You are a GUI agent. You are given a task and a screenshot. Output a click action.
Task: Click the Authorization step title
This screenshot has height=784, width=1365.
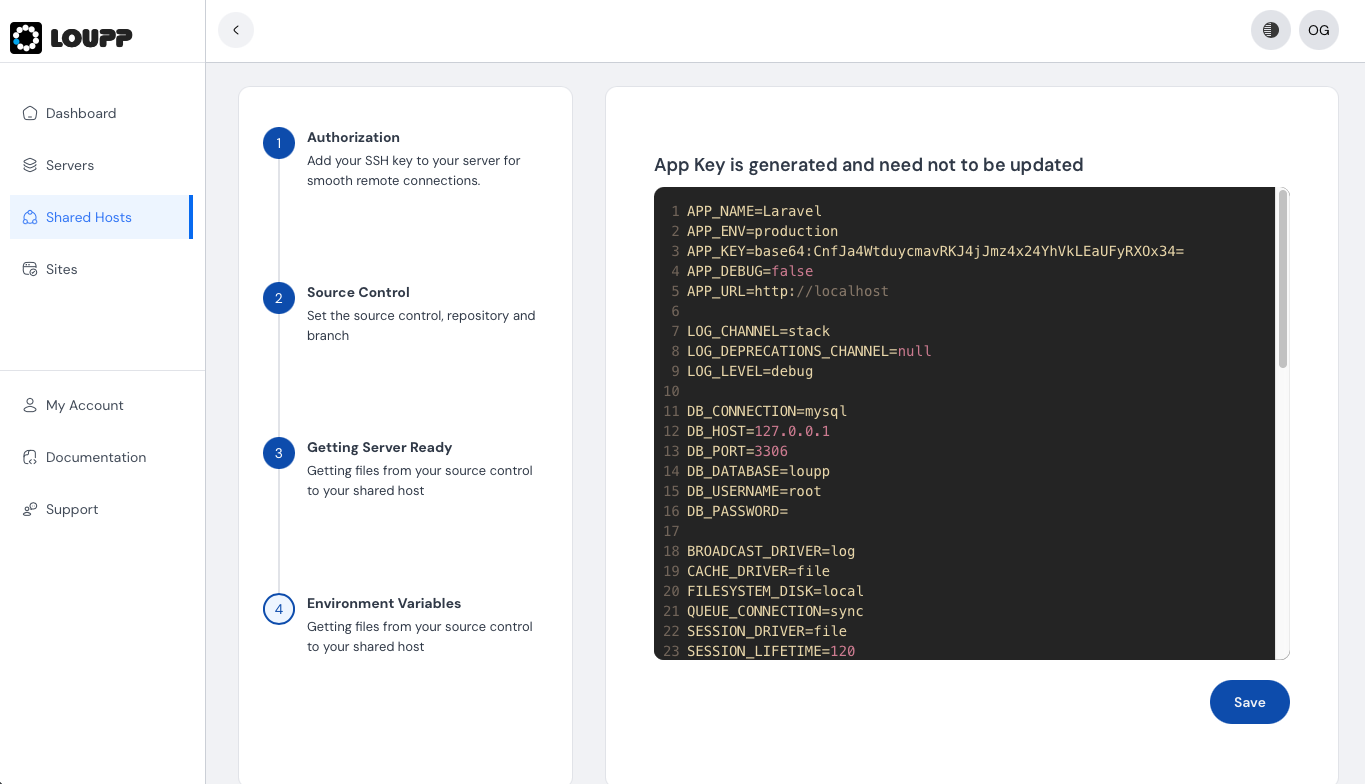[353, 137]
